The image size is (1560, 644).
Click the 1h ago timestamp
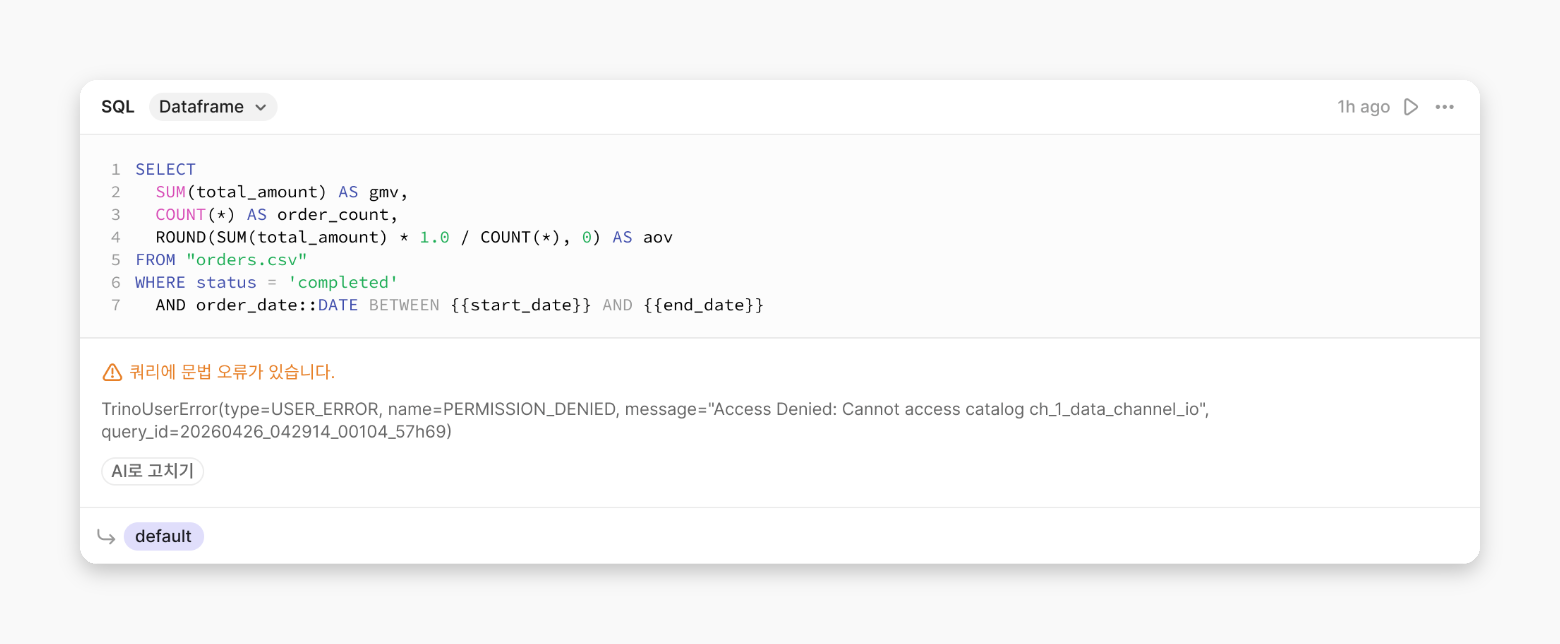(x=1363, y=107)
